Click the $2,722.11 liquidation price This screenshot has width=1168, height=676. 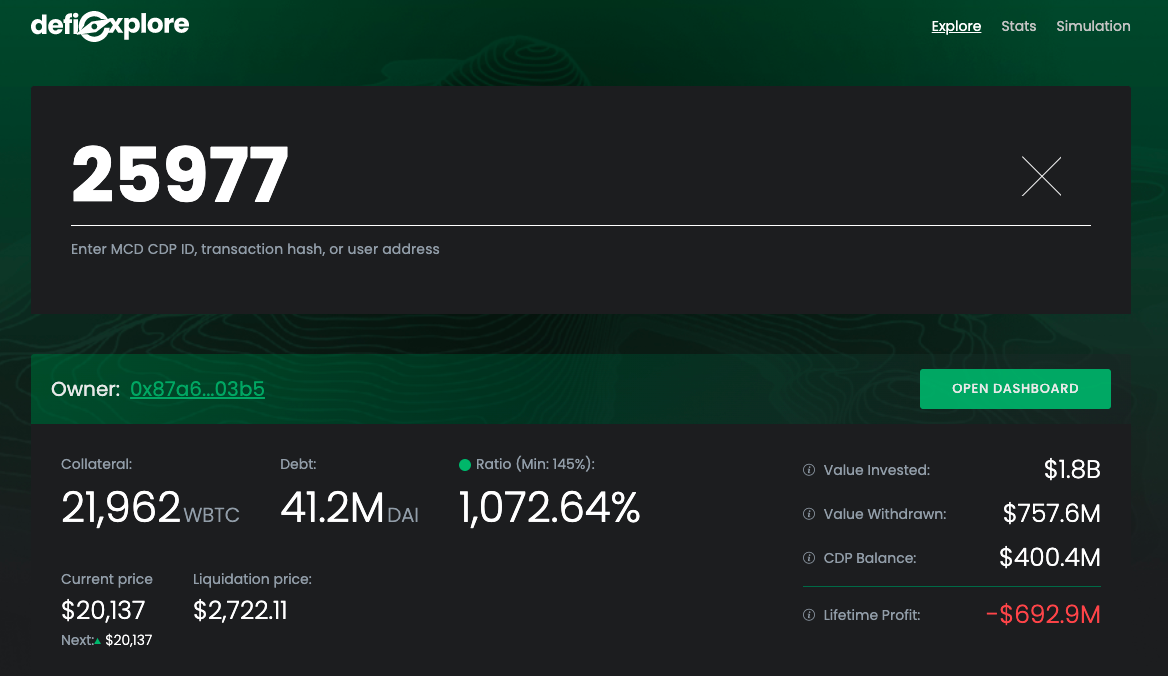[x=240, y=610]
